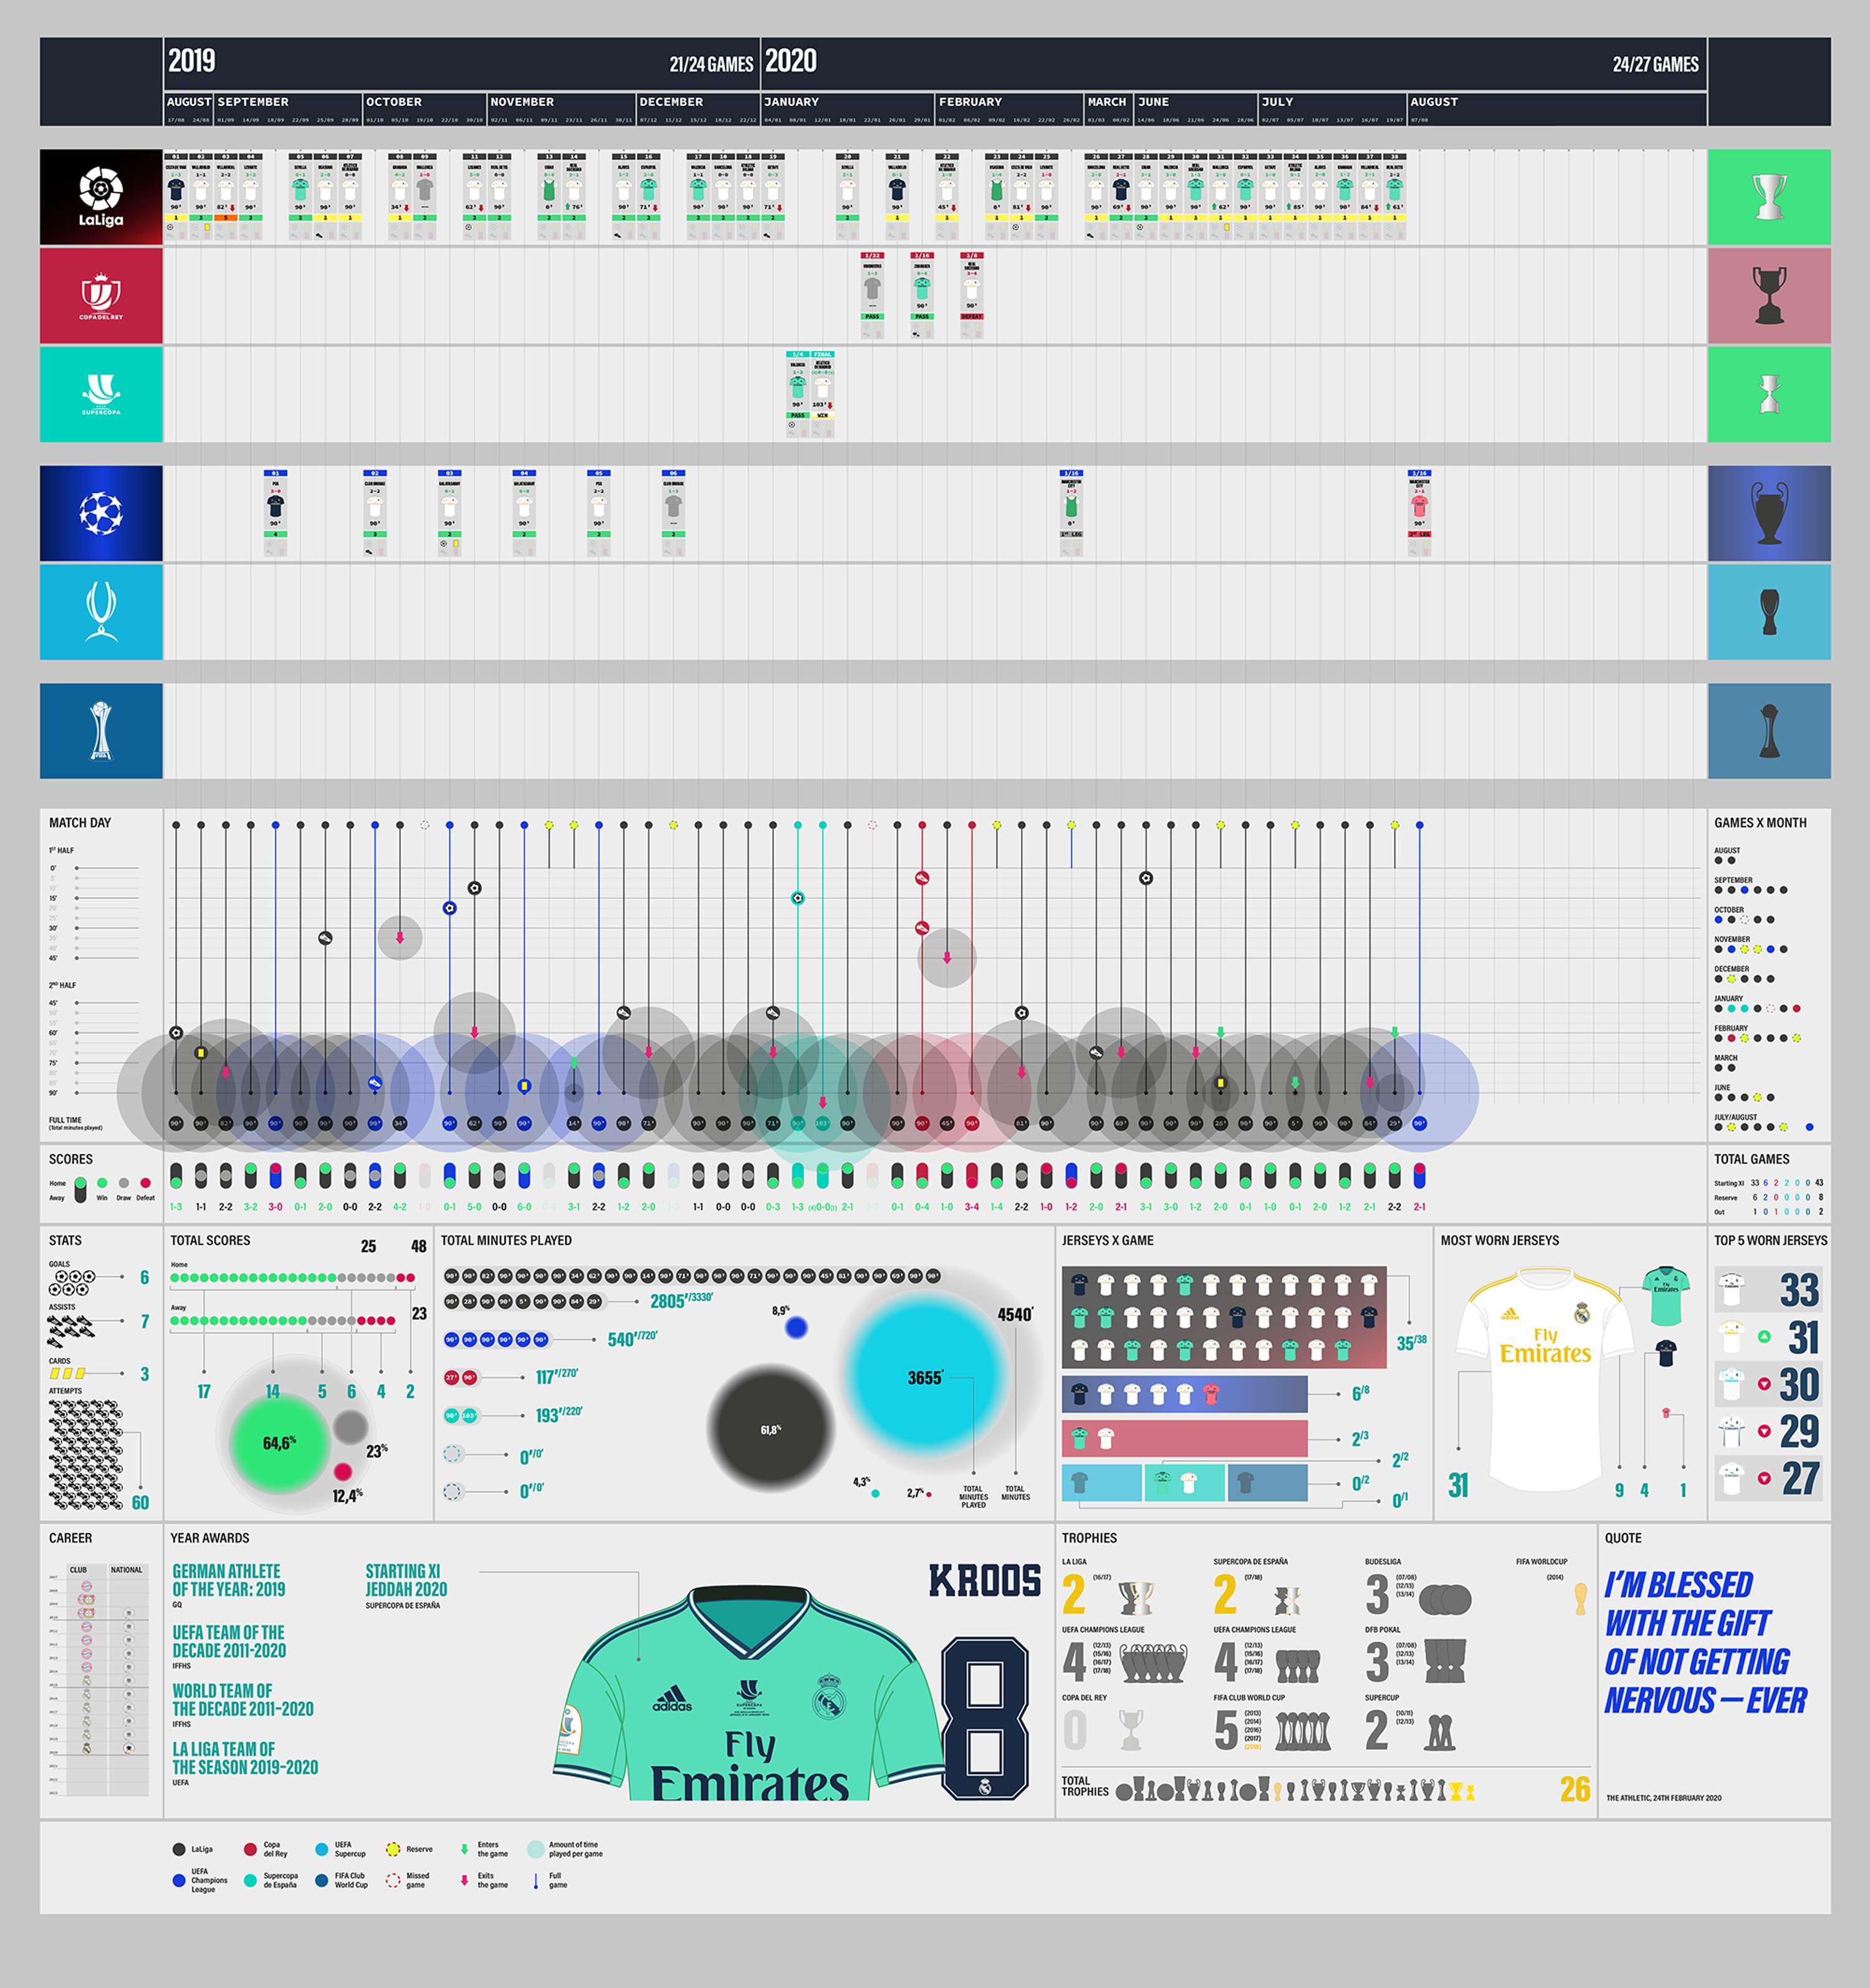Select the Supercopa logo tile
This screenshot has width=1870, height=1988.
point(101,394)
